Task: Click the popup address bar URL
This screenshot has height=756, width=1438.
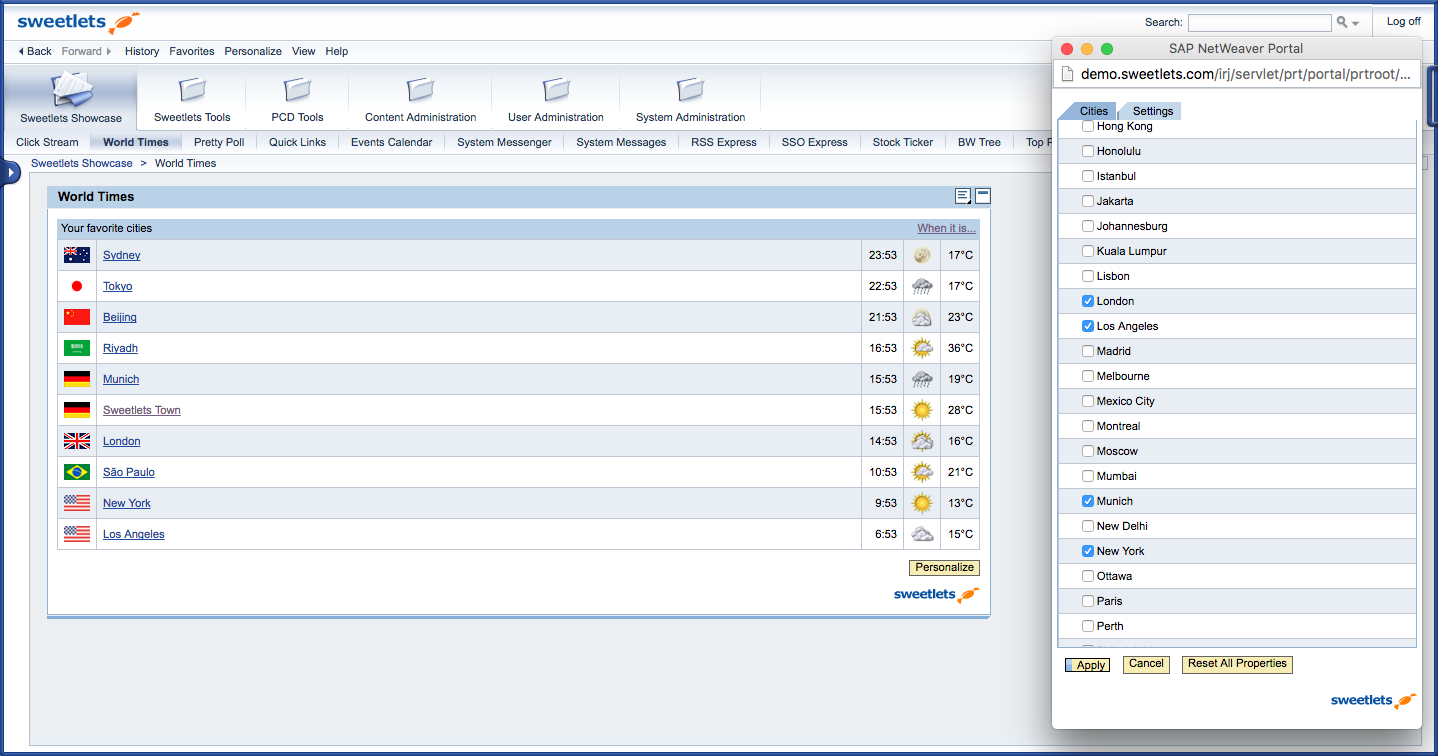Action: point(1245,74)
